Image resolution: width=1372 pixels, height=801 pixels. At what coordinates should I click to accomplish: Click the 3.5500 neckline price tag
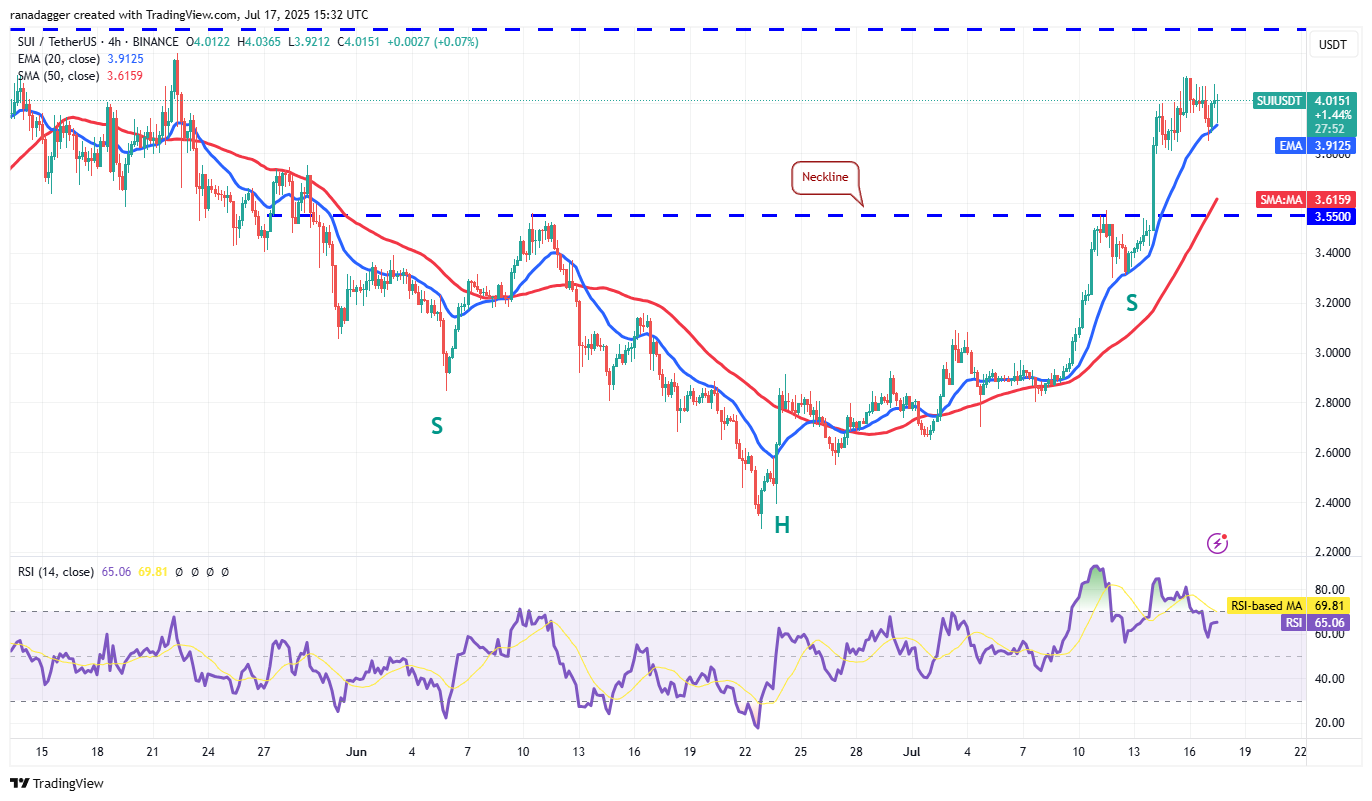click(1331, 215)
